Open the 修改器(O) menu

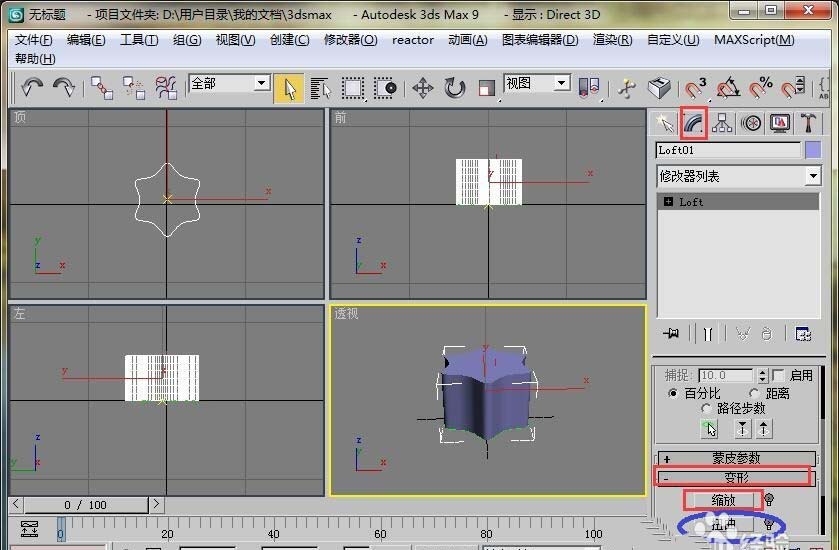pos(350,40)
